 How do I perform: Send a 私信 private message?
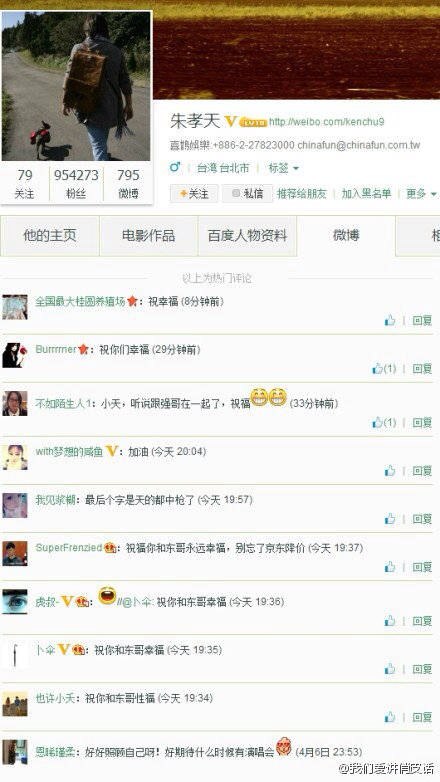[x=247, y=194]
